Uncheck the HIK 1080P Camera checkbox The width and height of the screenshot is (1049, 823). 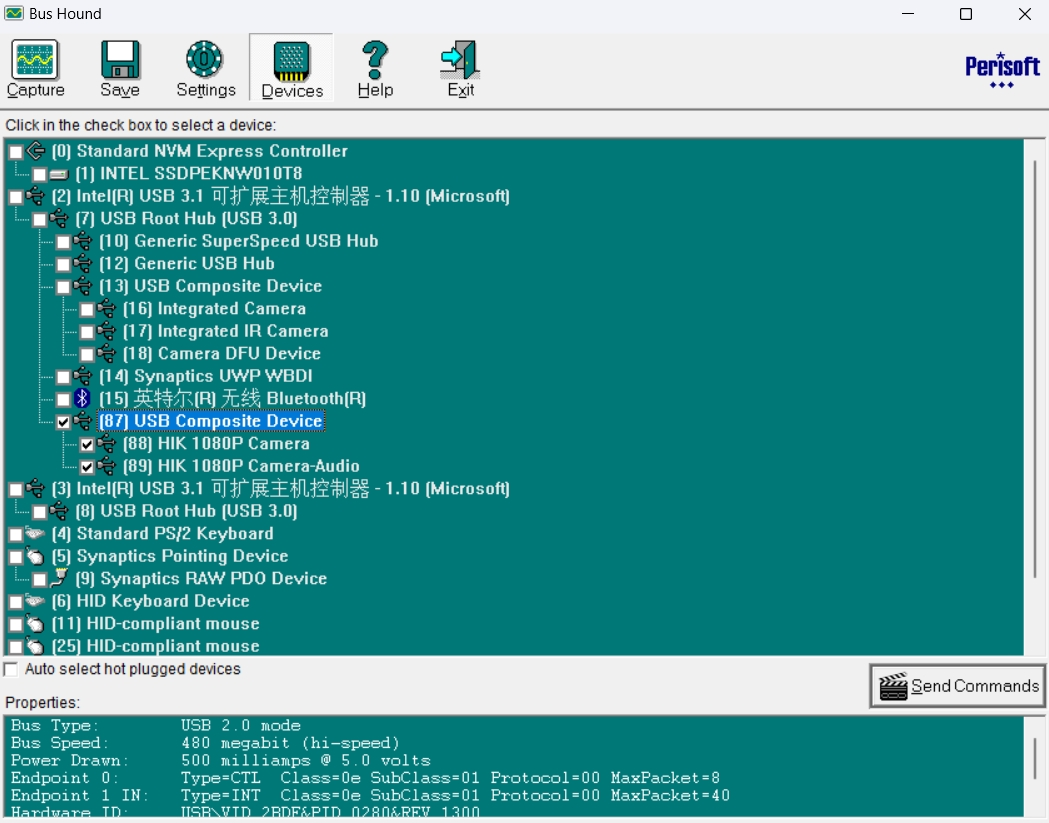click(87, 444)
